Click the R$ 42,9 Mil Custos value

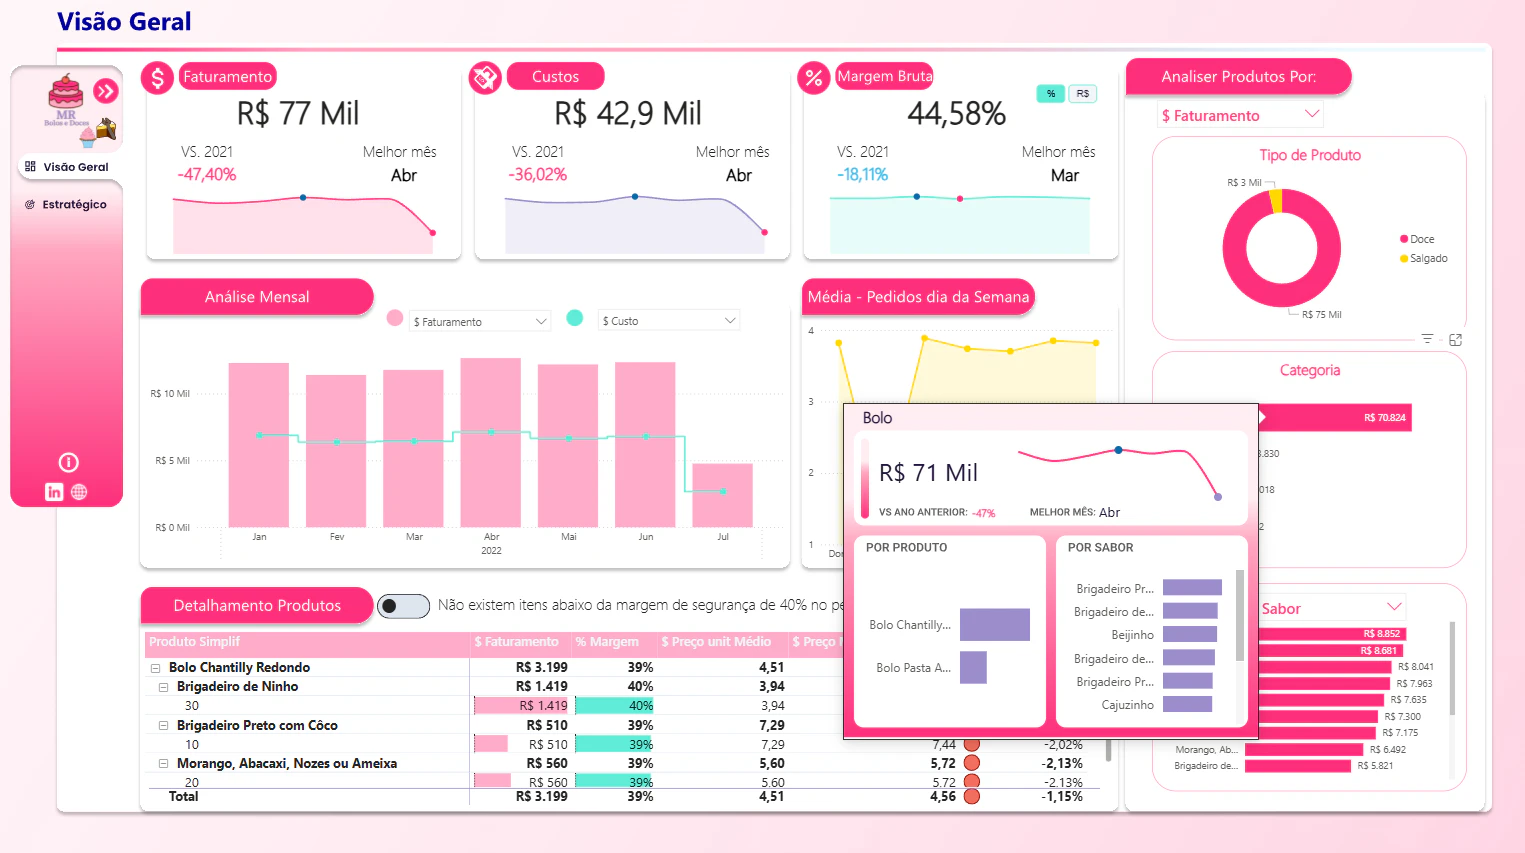[628, 113]
